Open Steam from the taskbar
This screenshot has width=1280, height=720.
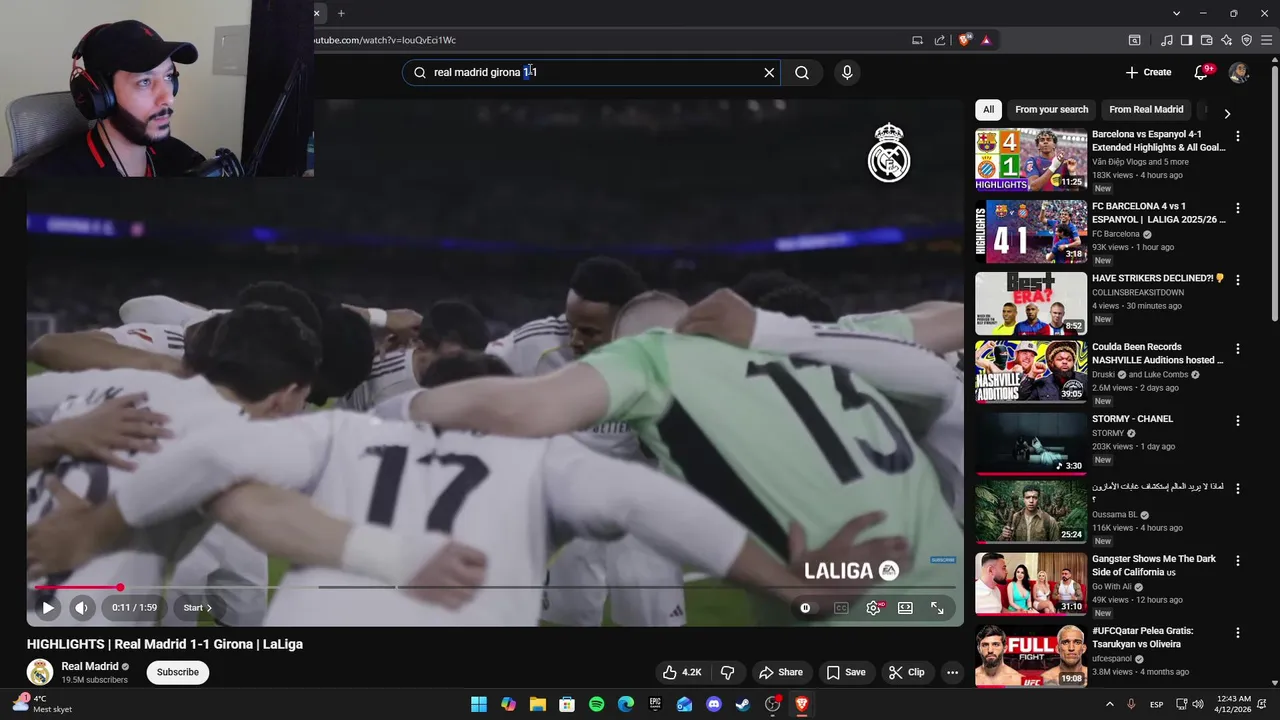coord(743,704)
